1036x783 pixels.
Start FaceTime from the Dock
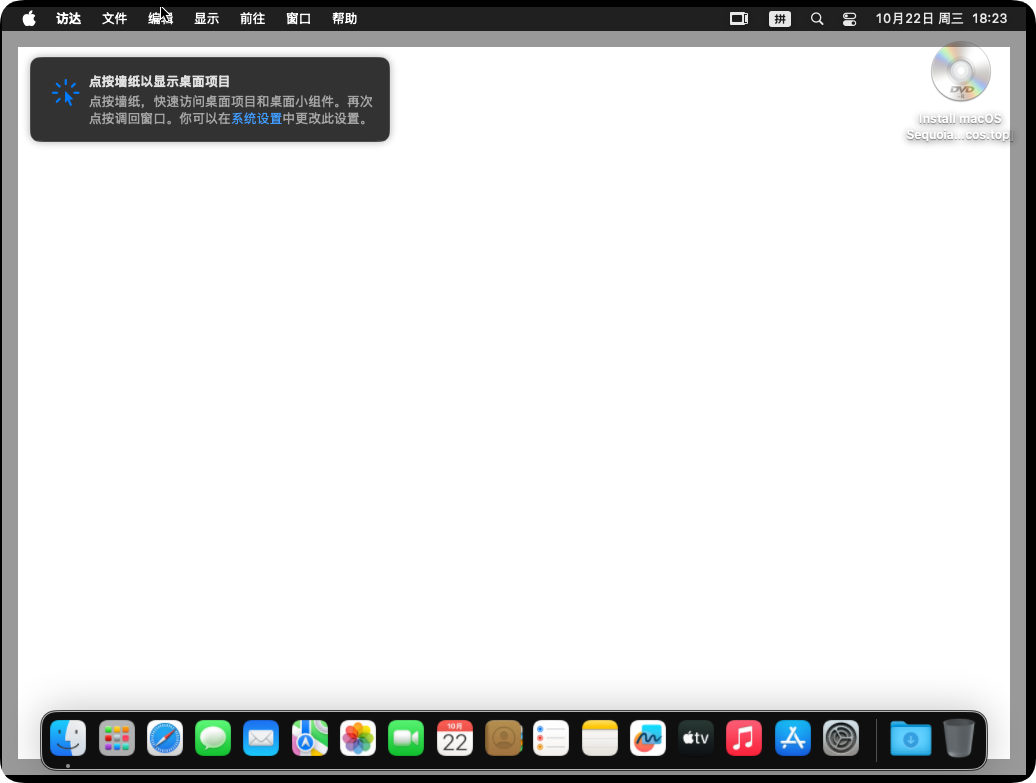coord(406,738)
